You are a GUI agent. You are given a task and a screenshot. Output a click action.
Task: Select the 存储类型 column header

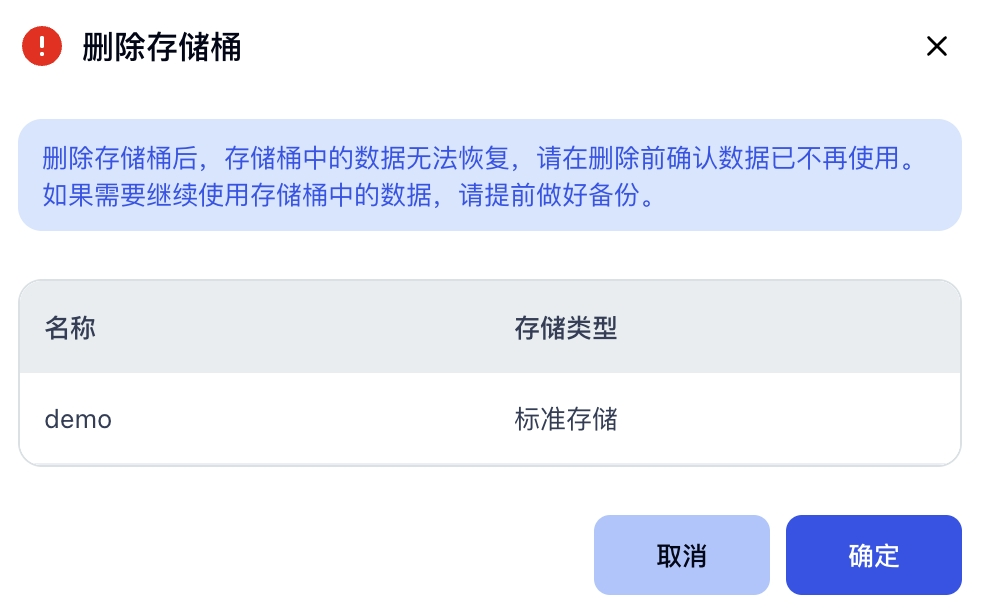pyautogui.click(x=565, y=328)
